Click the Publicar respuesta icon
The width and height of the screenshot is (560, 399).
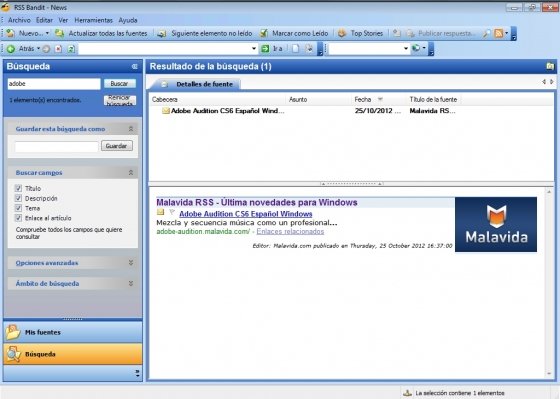click(x=411, y=33)
